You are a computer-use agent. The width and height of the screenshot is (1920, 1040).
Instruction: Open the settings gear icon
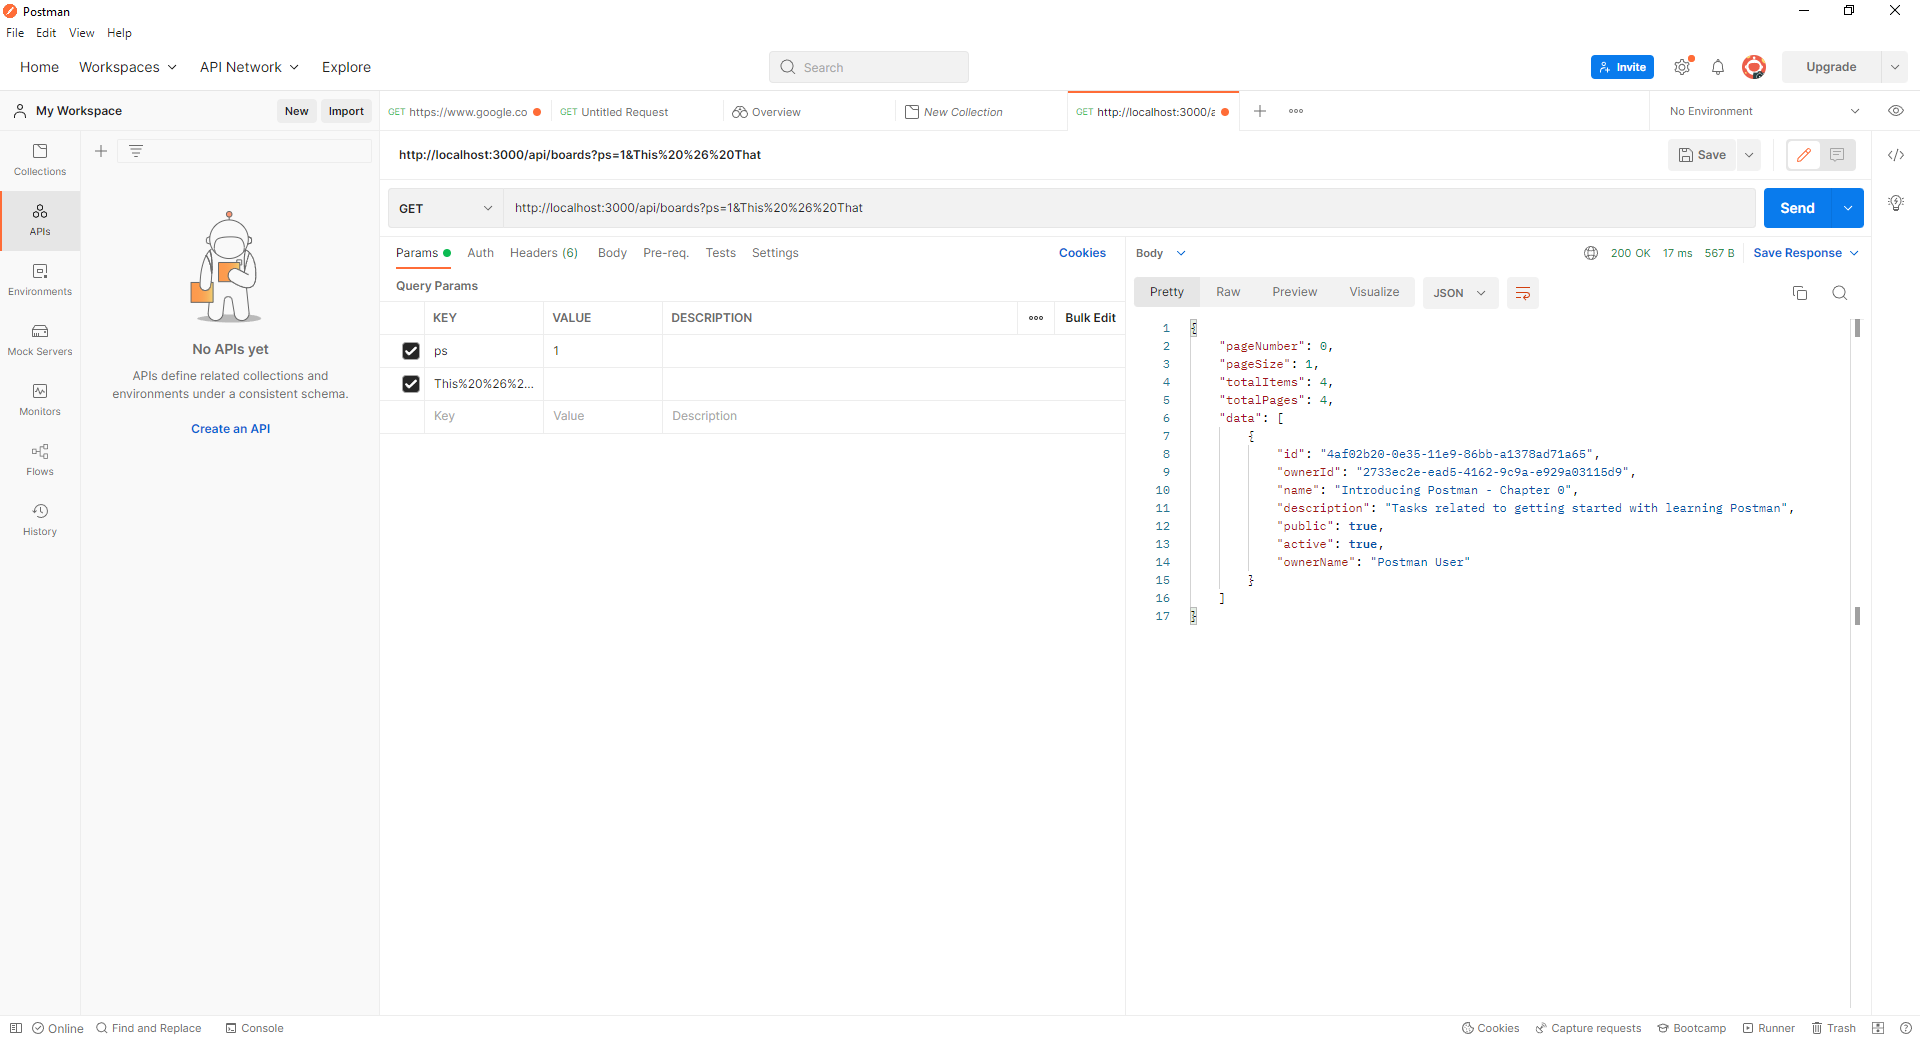1682,67
